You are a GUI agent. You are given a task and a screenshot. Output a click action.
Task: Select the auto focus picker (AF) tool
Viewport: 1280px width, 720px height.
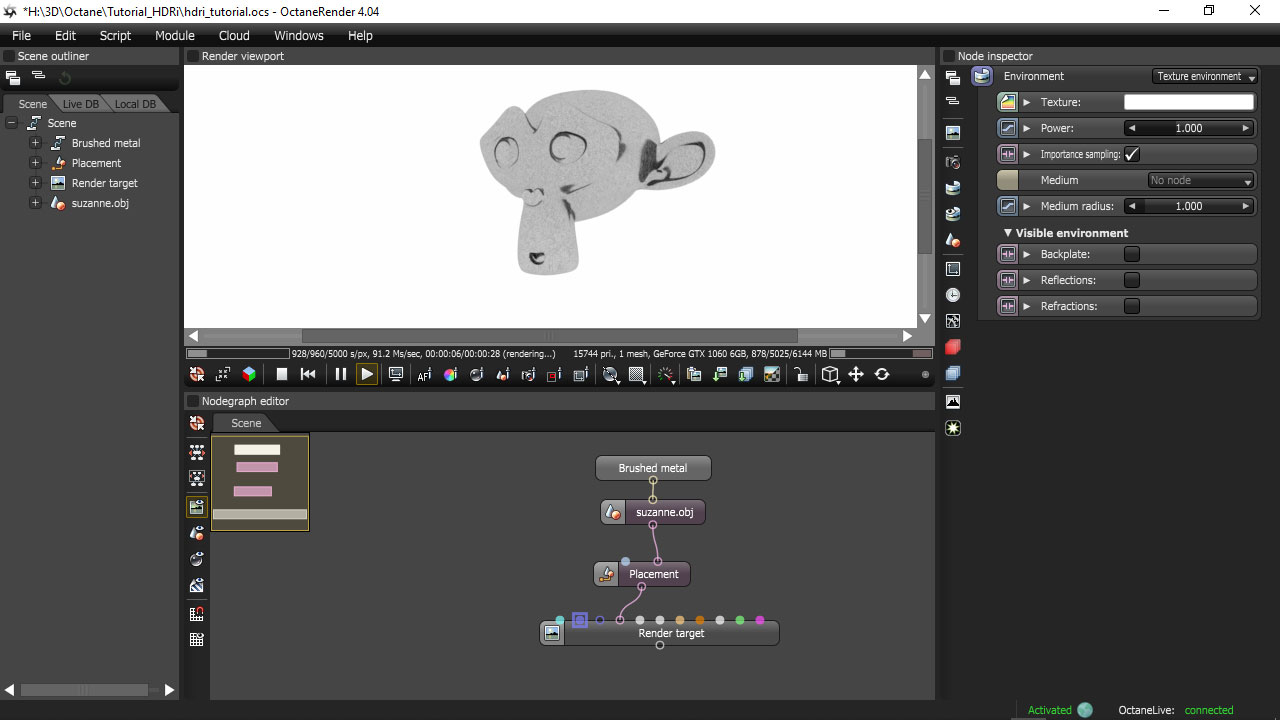(424, 374)
